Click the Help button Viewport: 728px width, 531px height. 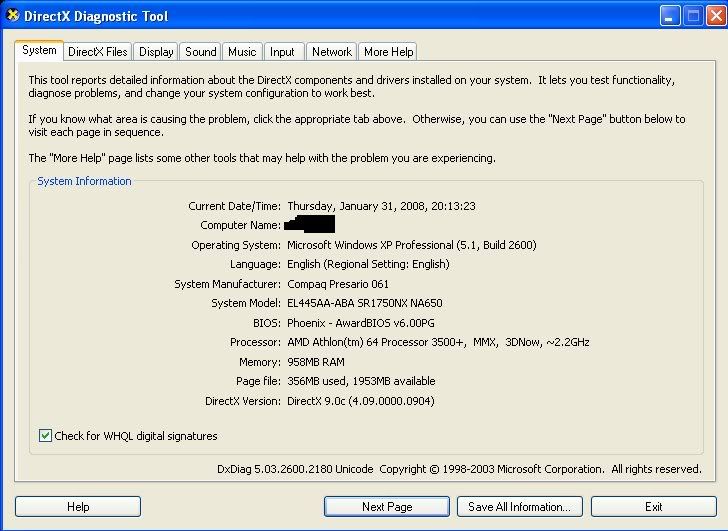pyautogui.click(x=78, y=506)
